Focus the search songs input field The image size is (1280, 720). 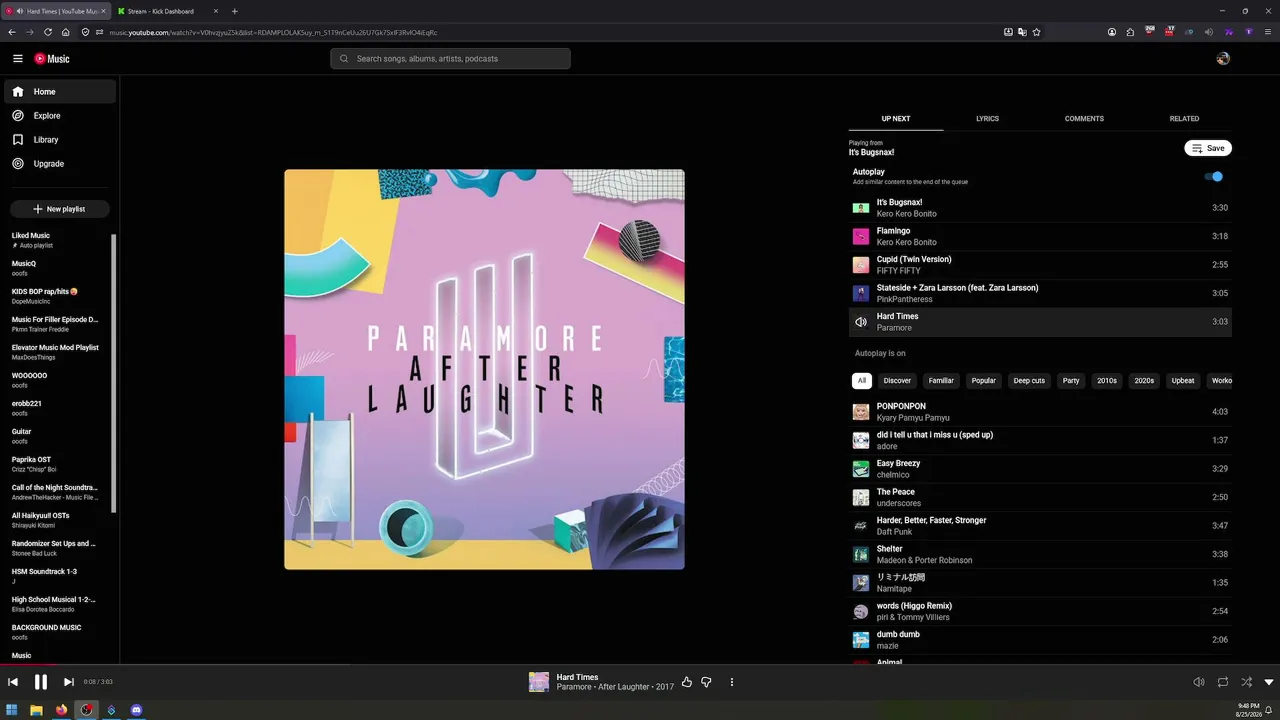[x=450, y=59]
